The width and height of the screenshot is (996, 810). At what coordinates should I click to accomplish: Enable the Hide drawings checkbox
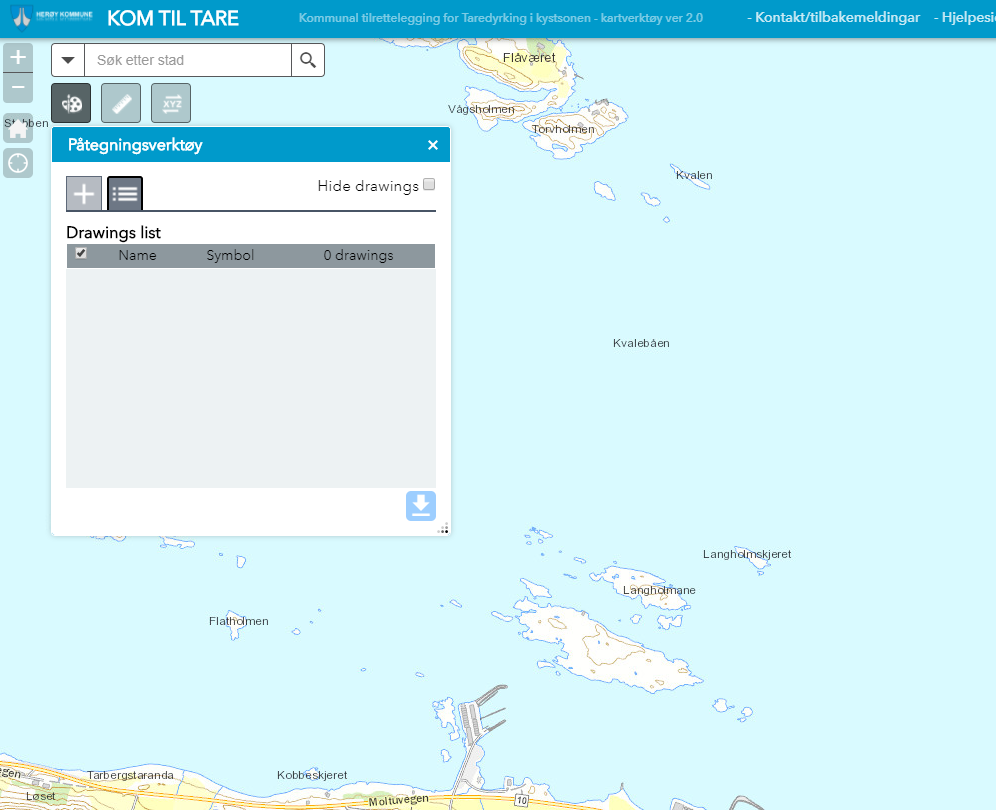tap(429, 184)
